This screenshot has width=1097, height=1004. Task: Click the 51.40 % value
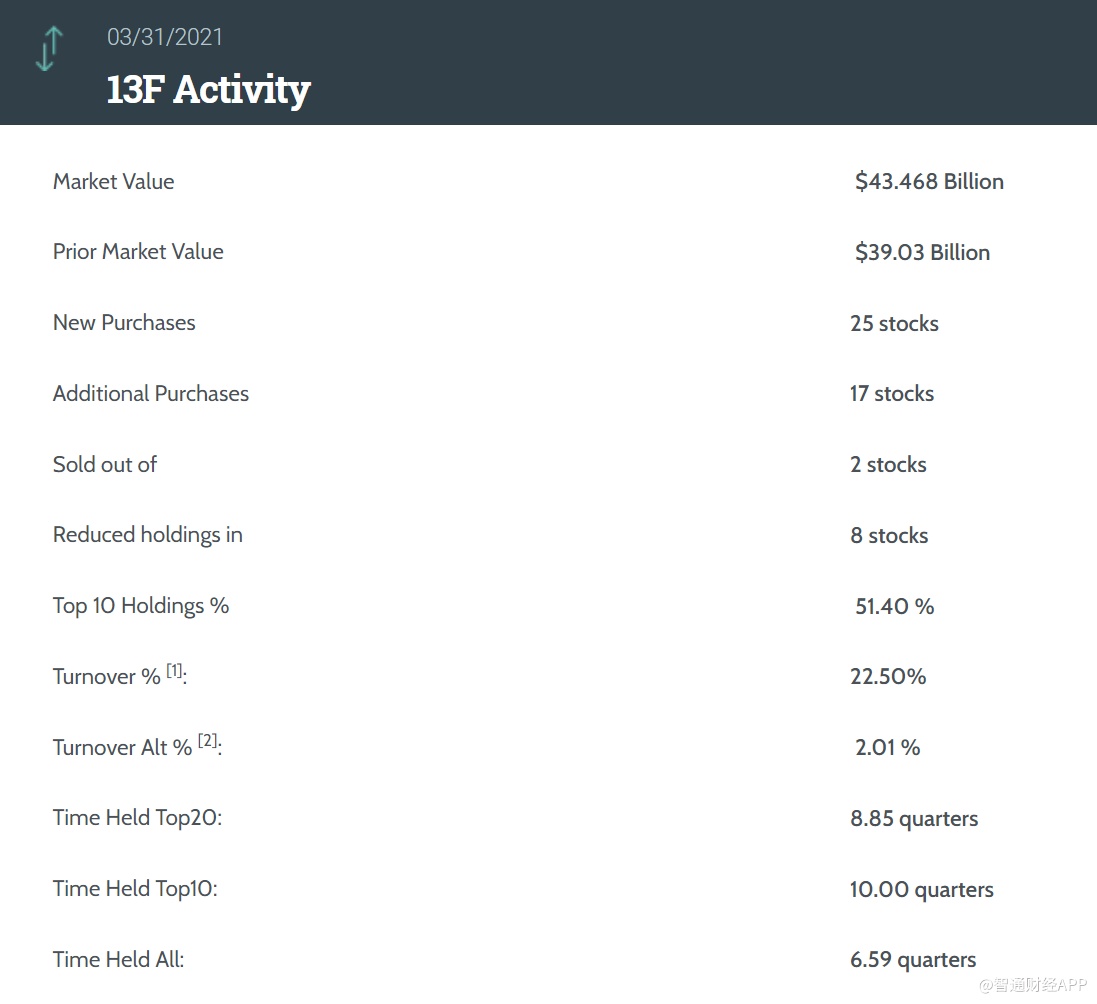point(894,607)
